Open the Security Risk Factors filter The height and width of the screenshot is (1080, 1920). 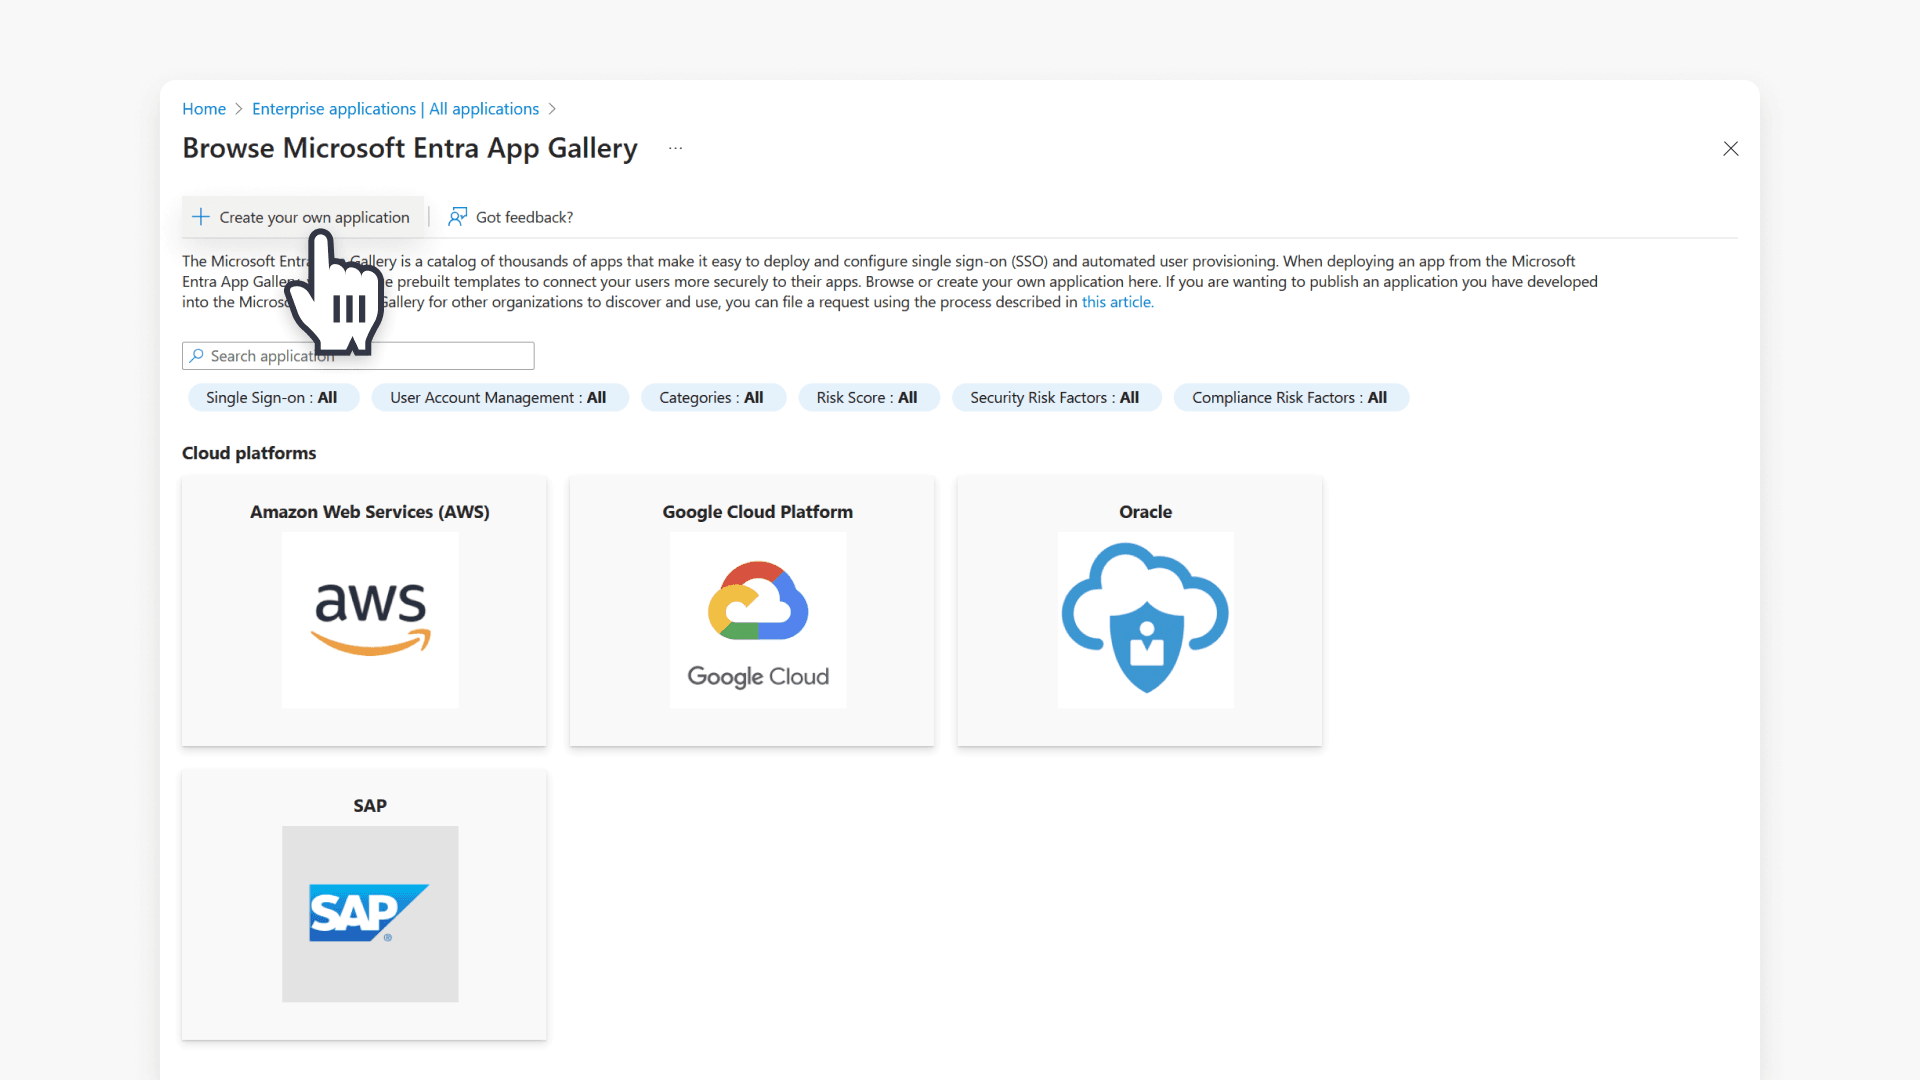point(1056,397)
